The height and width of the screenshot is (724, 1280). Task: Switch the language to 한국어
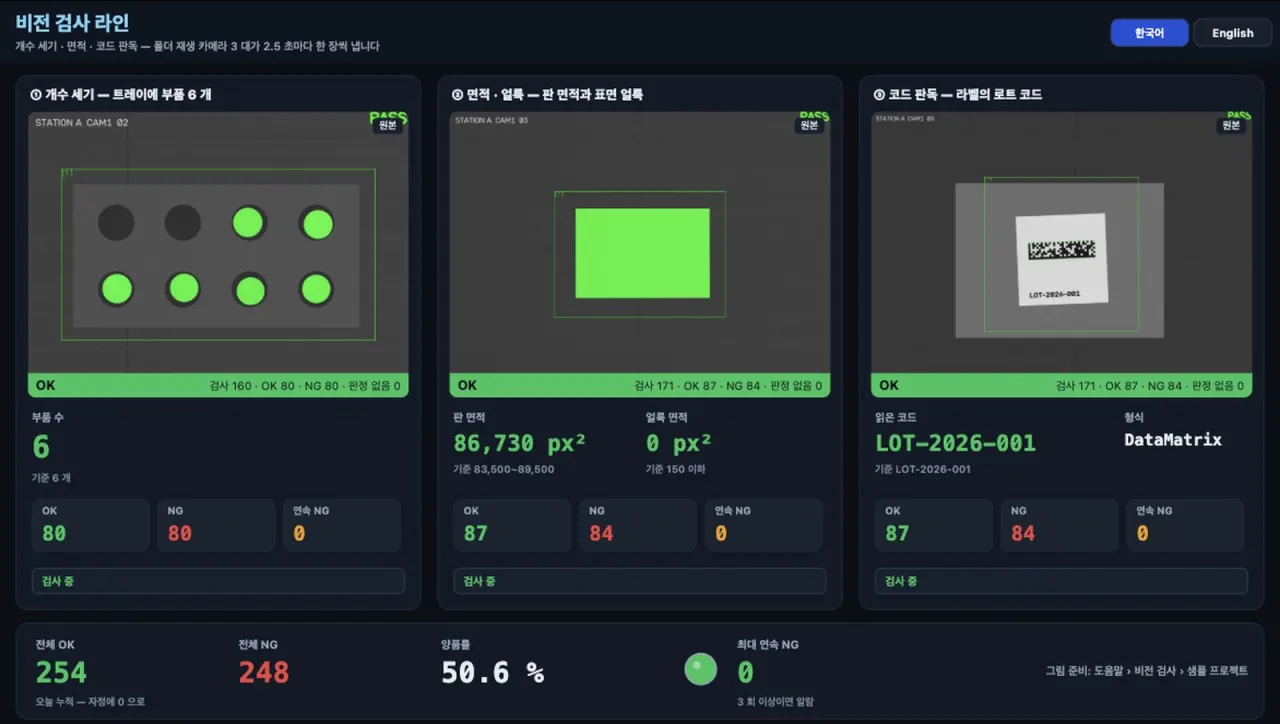click(1149, 33)
